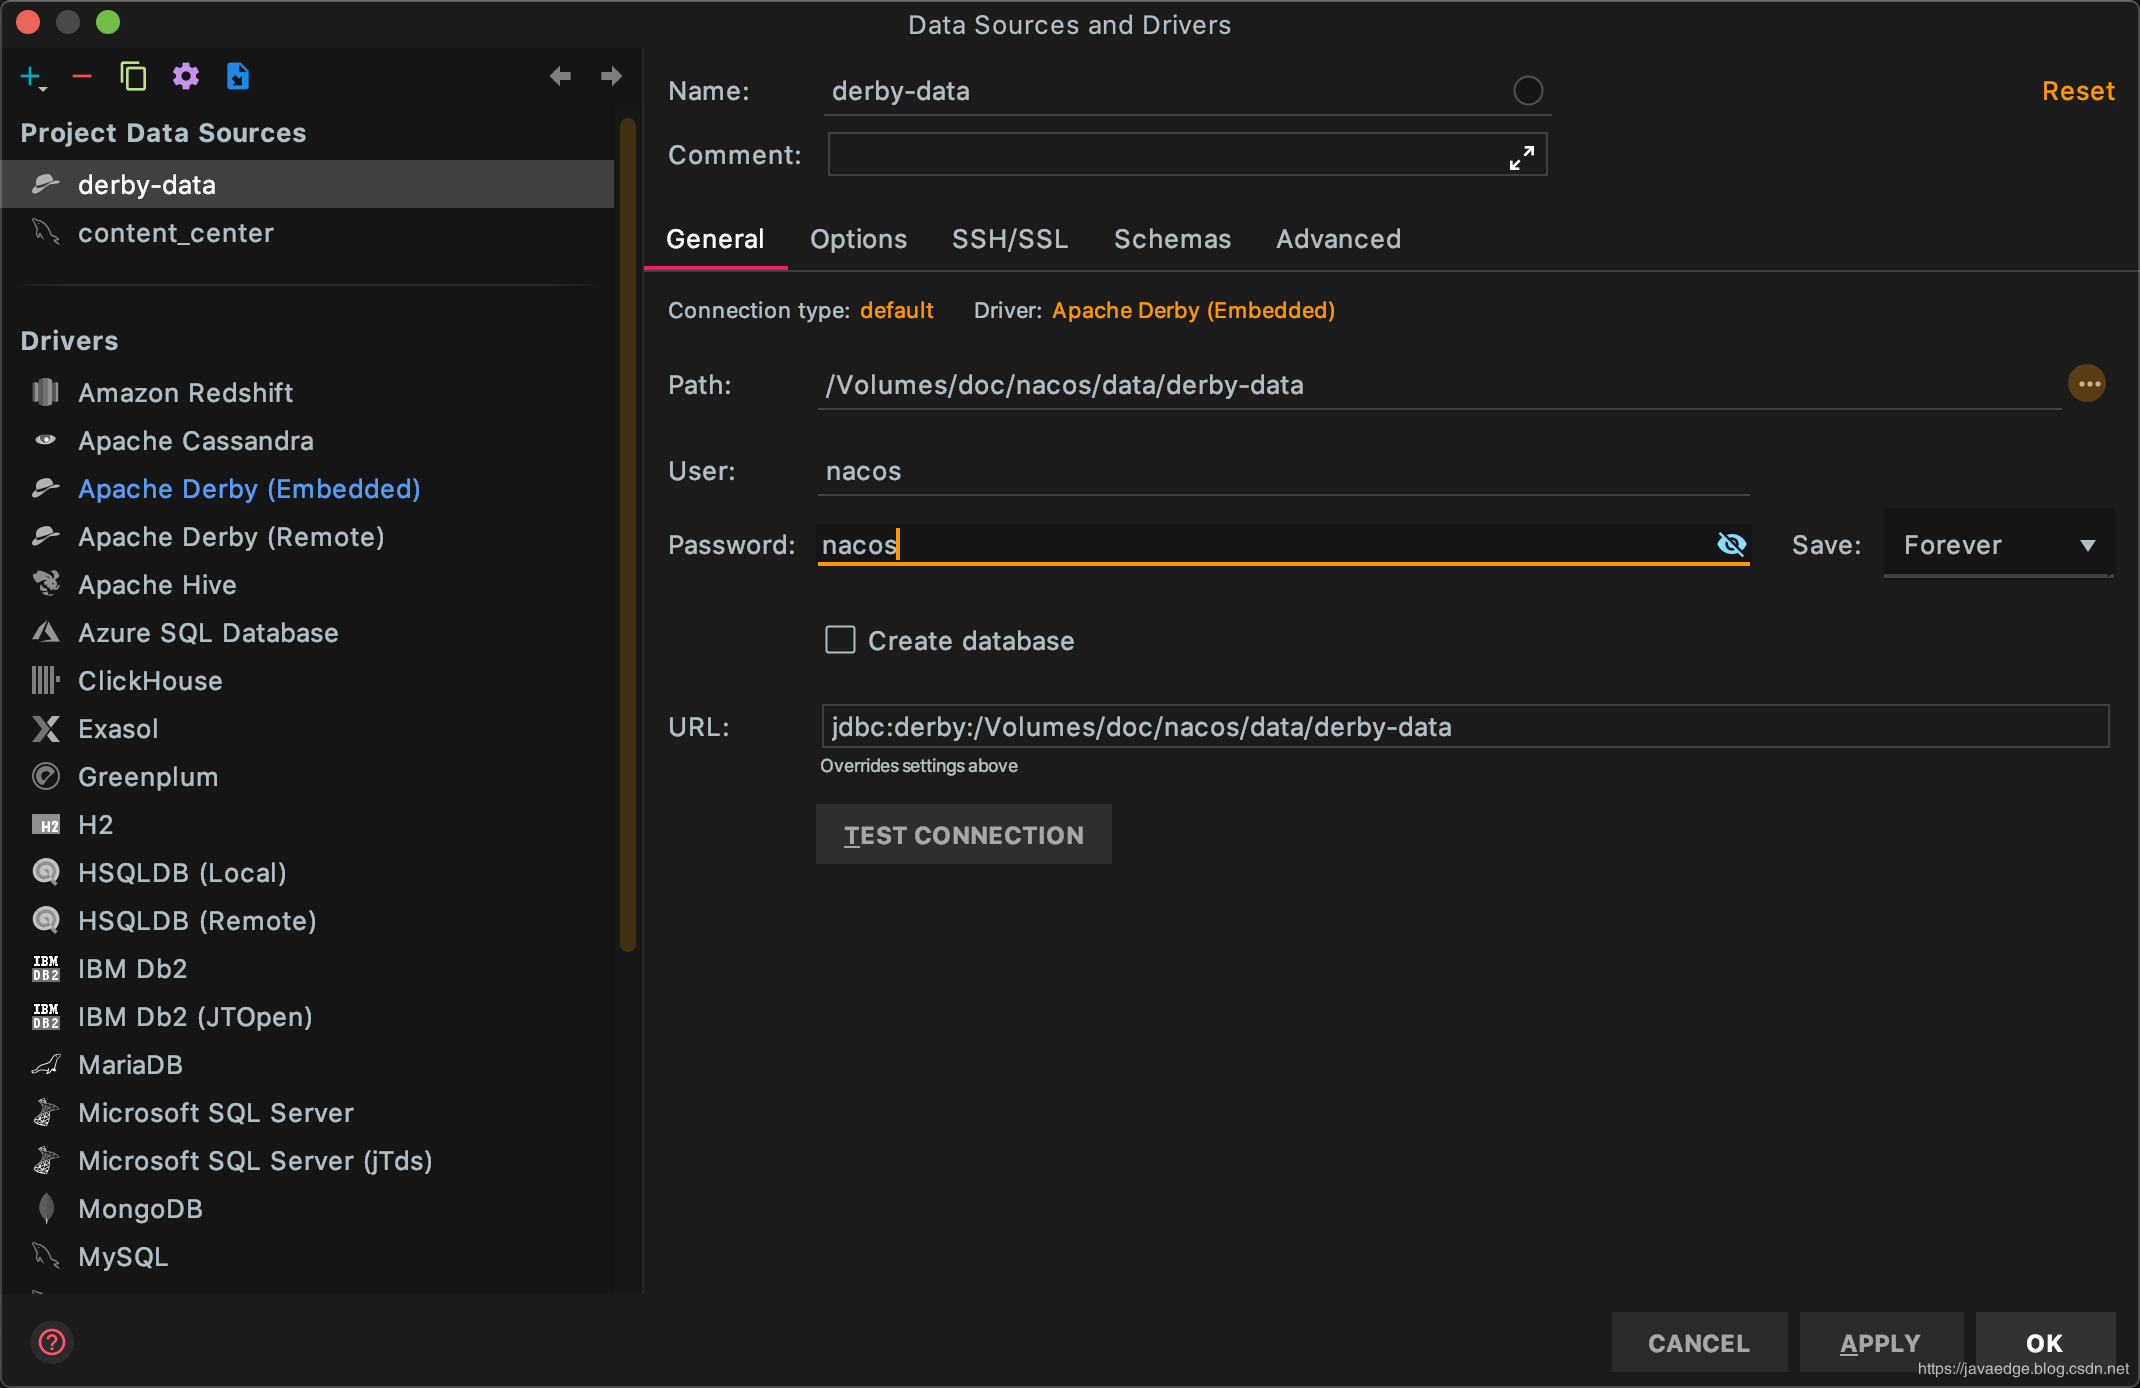Open the Save Forever dropdown
This screenshot has height=1388, width=2140.
click(x=1998, y=545)
